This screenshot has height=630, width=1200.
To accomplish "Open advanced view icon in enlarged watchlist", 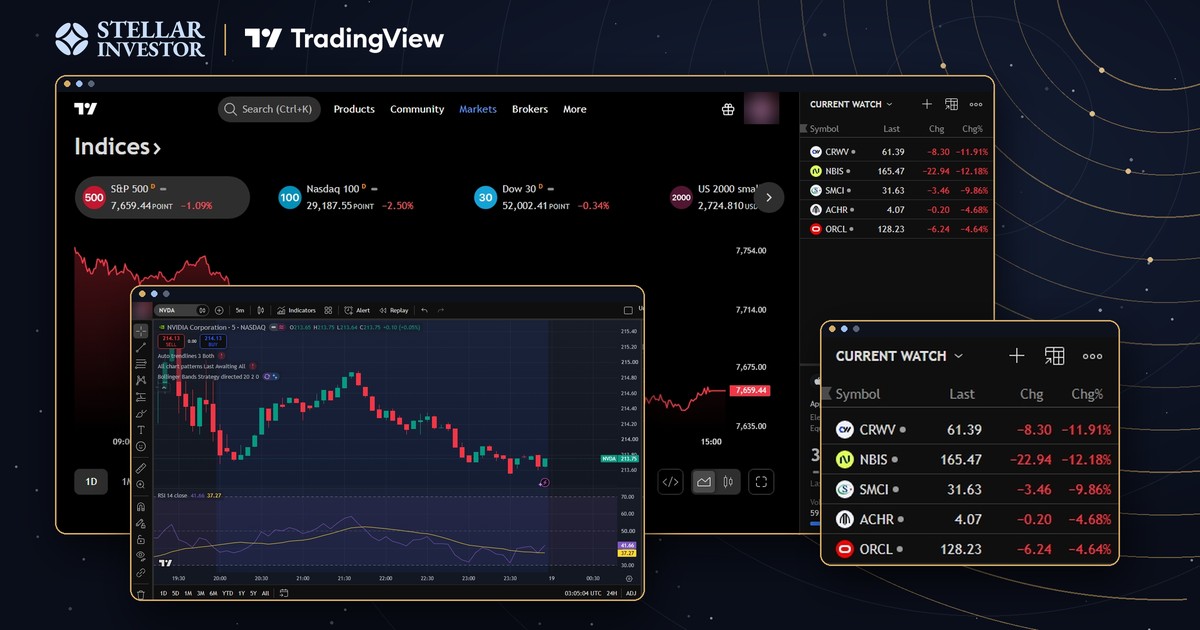I will click(x=1054, y=356).
